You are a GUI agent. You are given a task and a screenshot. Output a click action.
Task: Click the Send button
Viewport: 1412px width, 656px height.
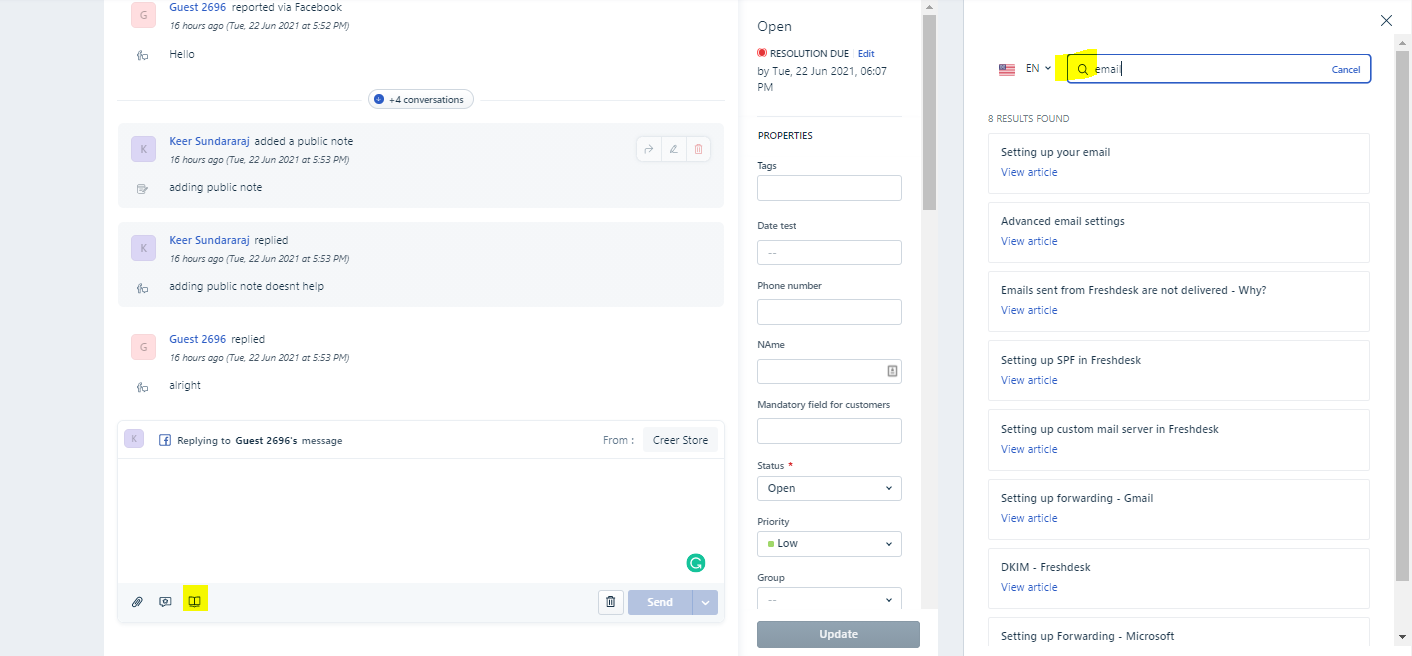[660, 602]
